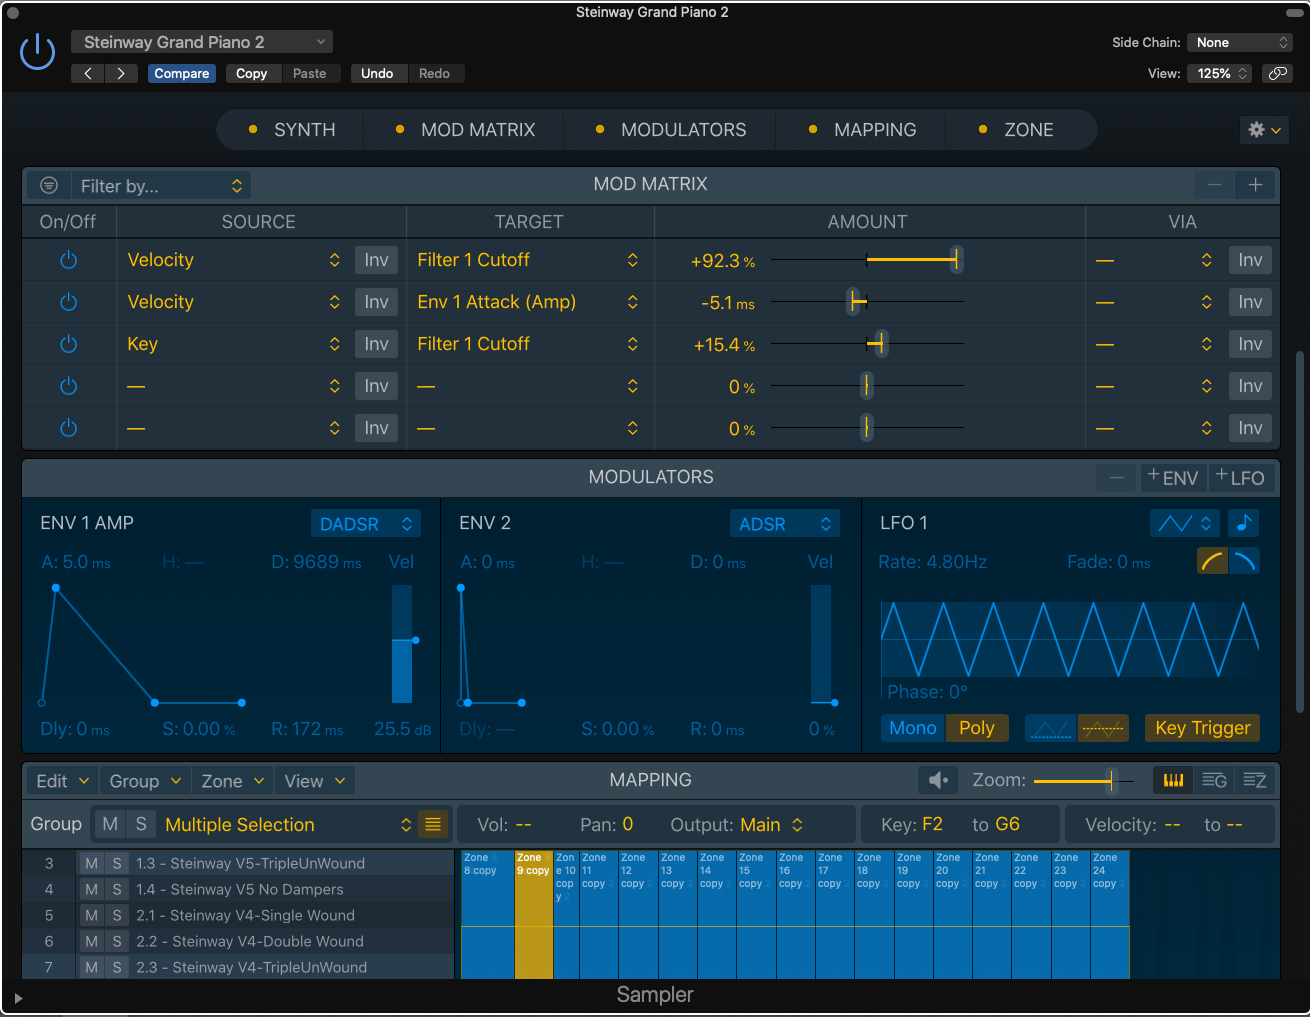The width and height of the screenshot is (1310, 1017).
Task: Set LFO 1 to Mono mode
Action: click(x=913, y=728)
